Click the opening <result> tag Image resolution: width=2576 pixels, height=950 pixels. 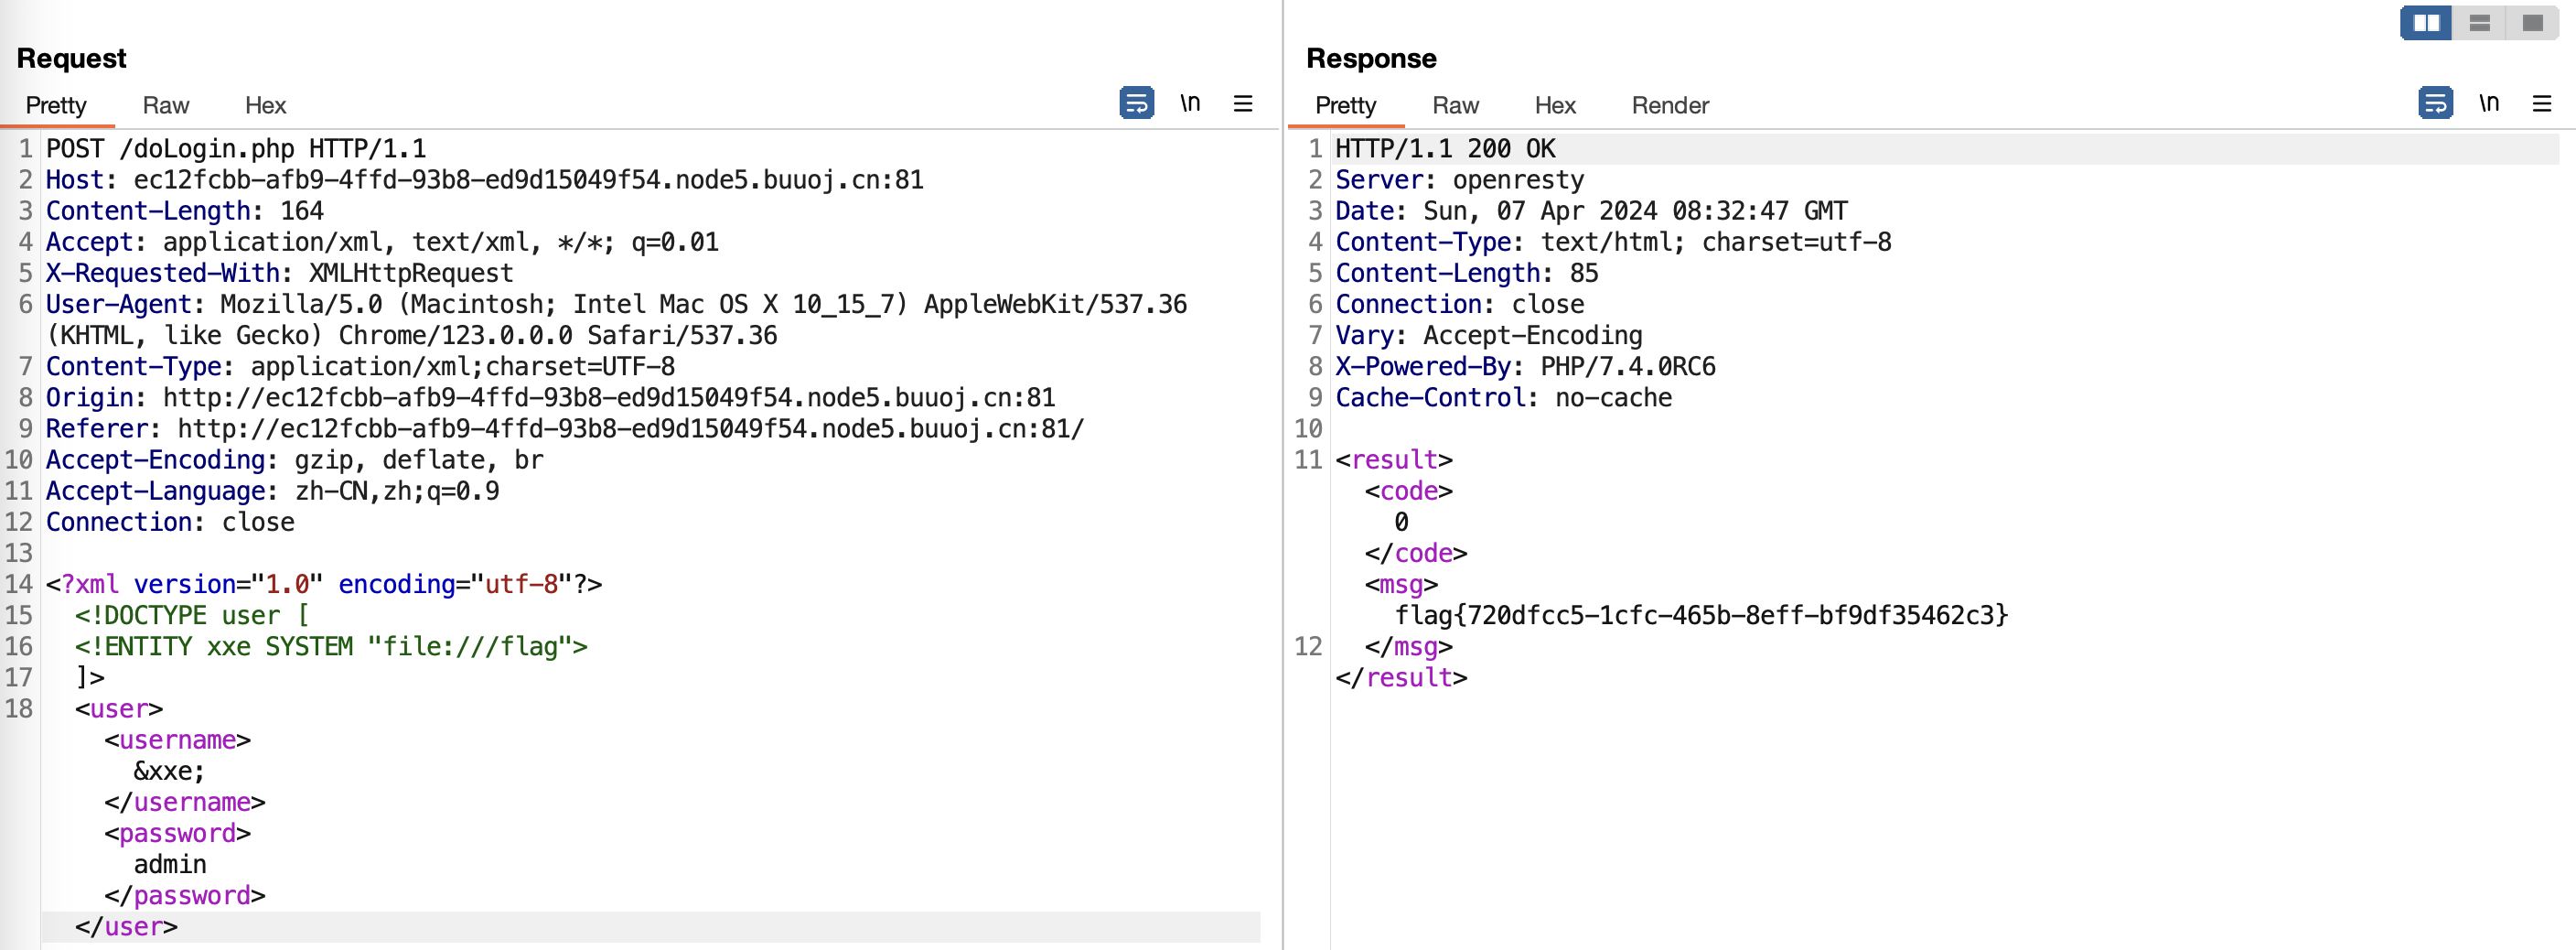[x=1394, y=459]
